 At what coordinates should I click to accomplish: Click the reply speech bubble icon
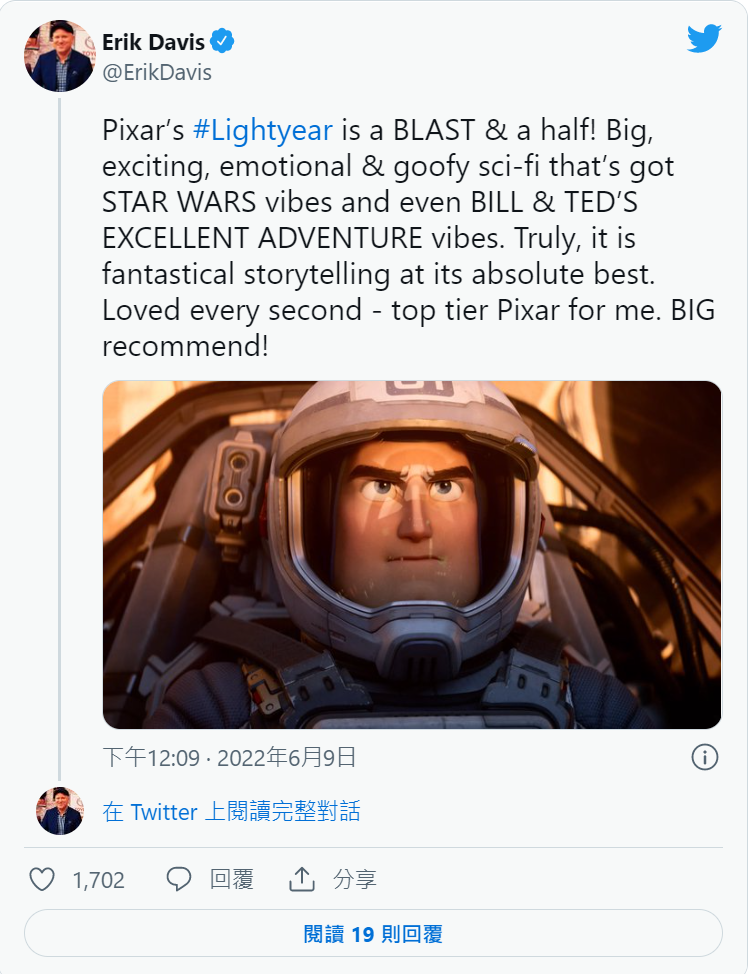(x=179, y=879)
